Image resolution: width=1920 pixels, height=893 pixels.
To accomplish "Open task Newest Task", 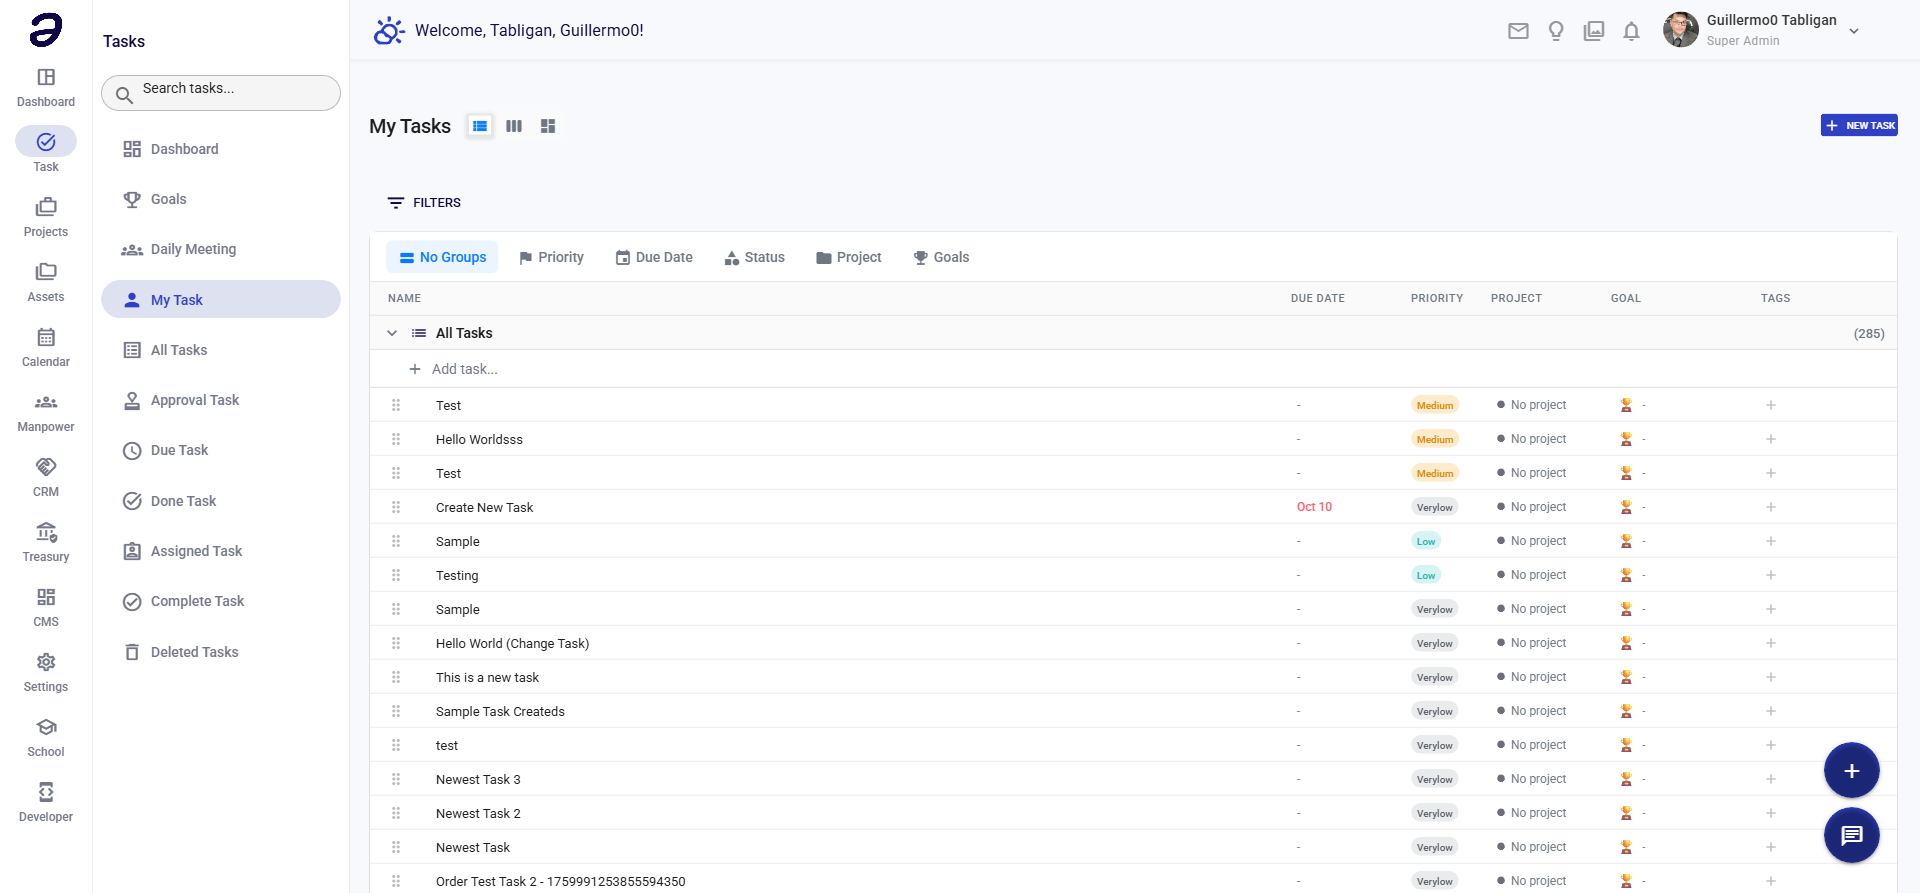I will [473, 847].
